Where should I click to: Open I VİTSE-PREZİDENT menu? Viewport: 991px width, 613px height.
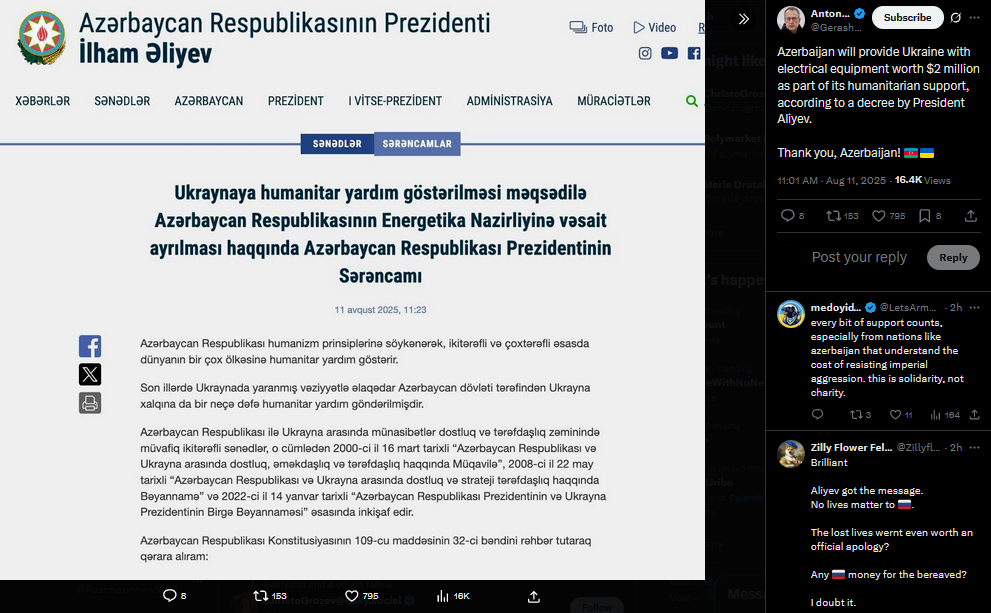[395, 101]
